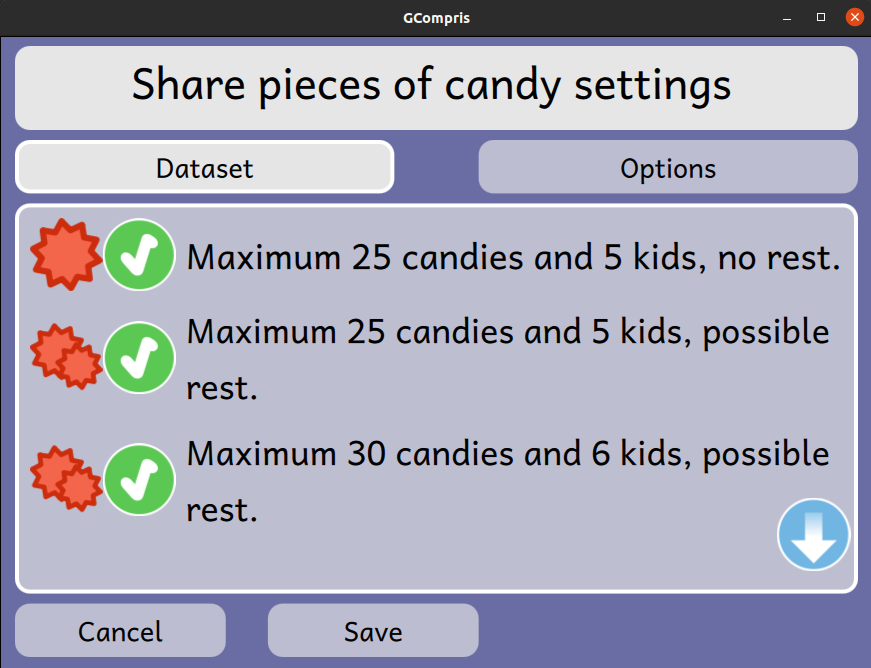Minimize the GCompris window
The height and width of the screenshot is (668, 871).
pos(787,18)
